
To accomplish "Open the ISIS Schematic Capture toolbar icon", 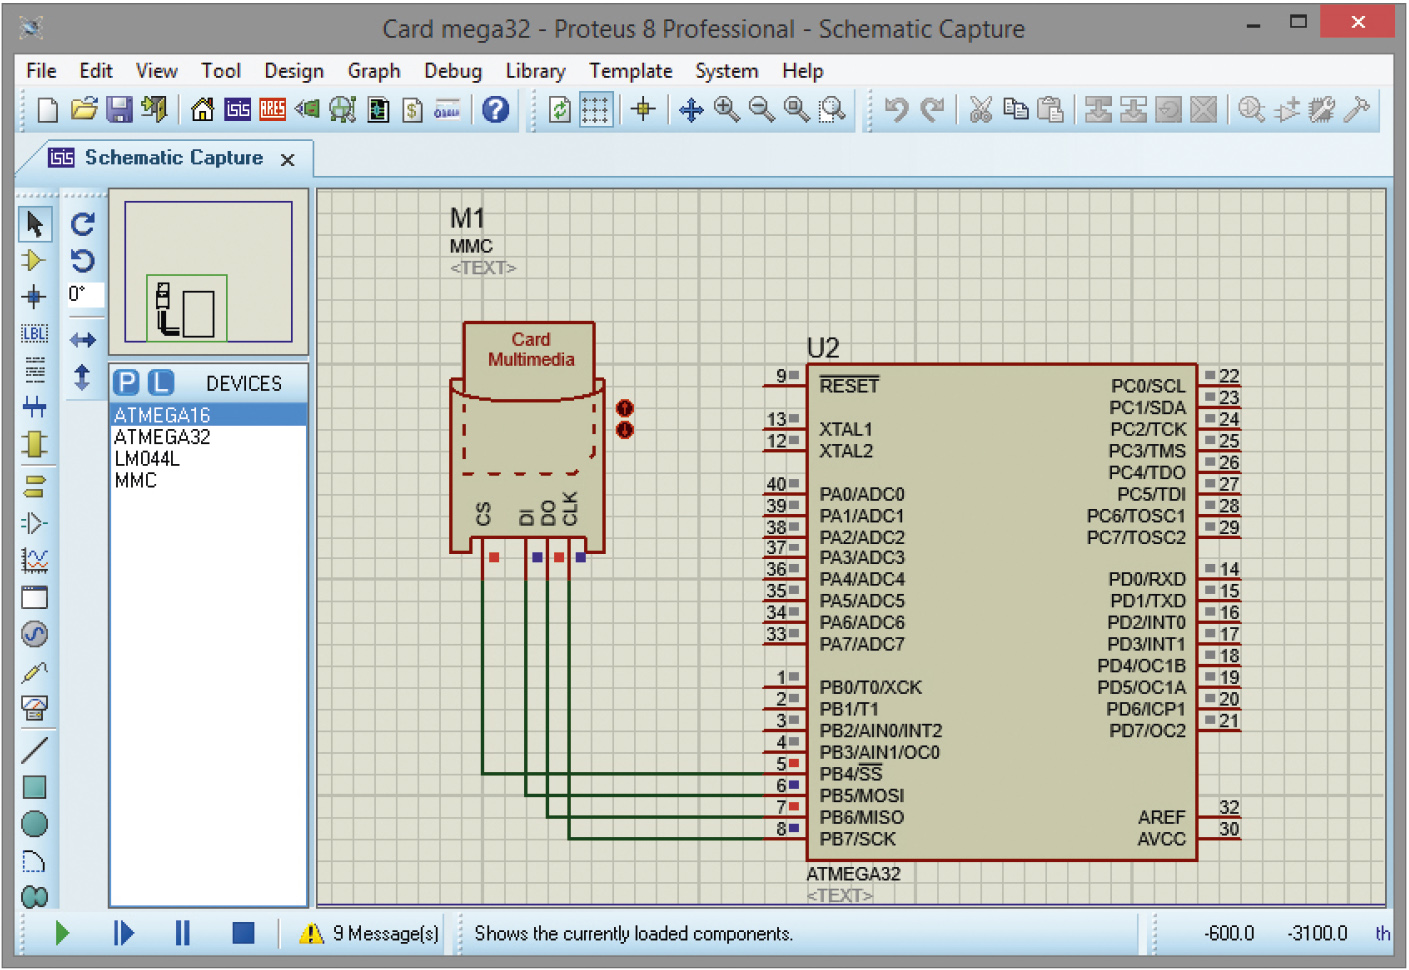I will (237, 109).
